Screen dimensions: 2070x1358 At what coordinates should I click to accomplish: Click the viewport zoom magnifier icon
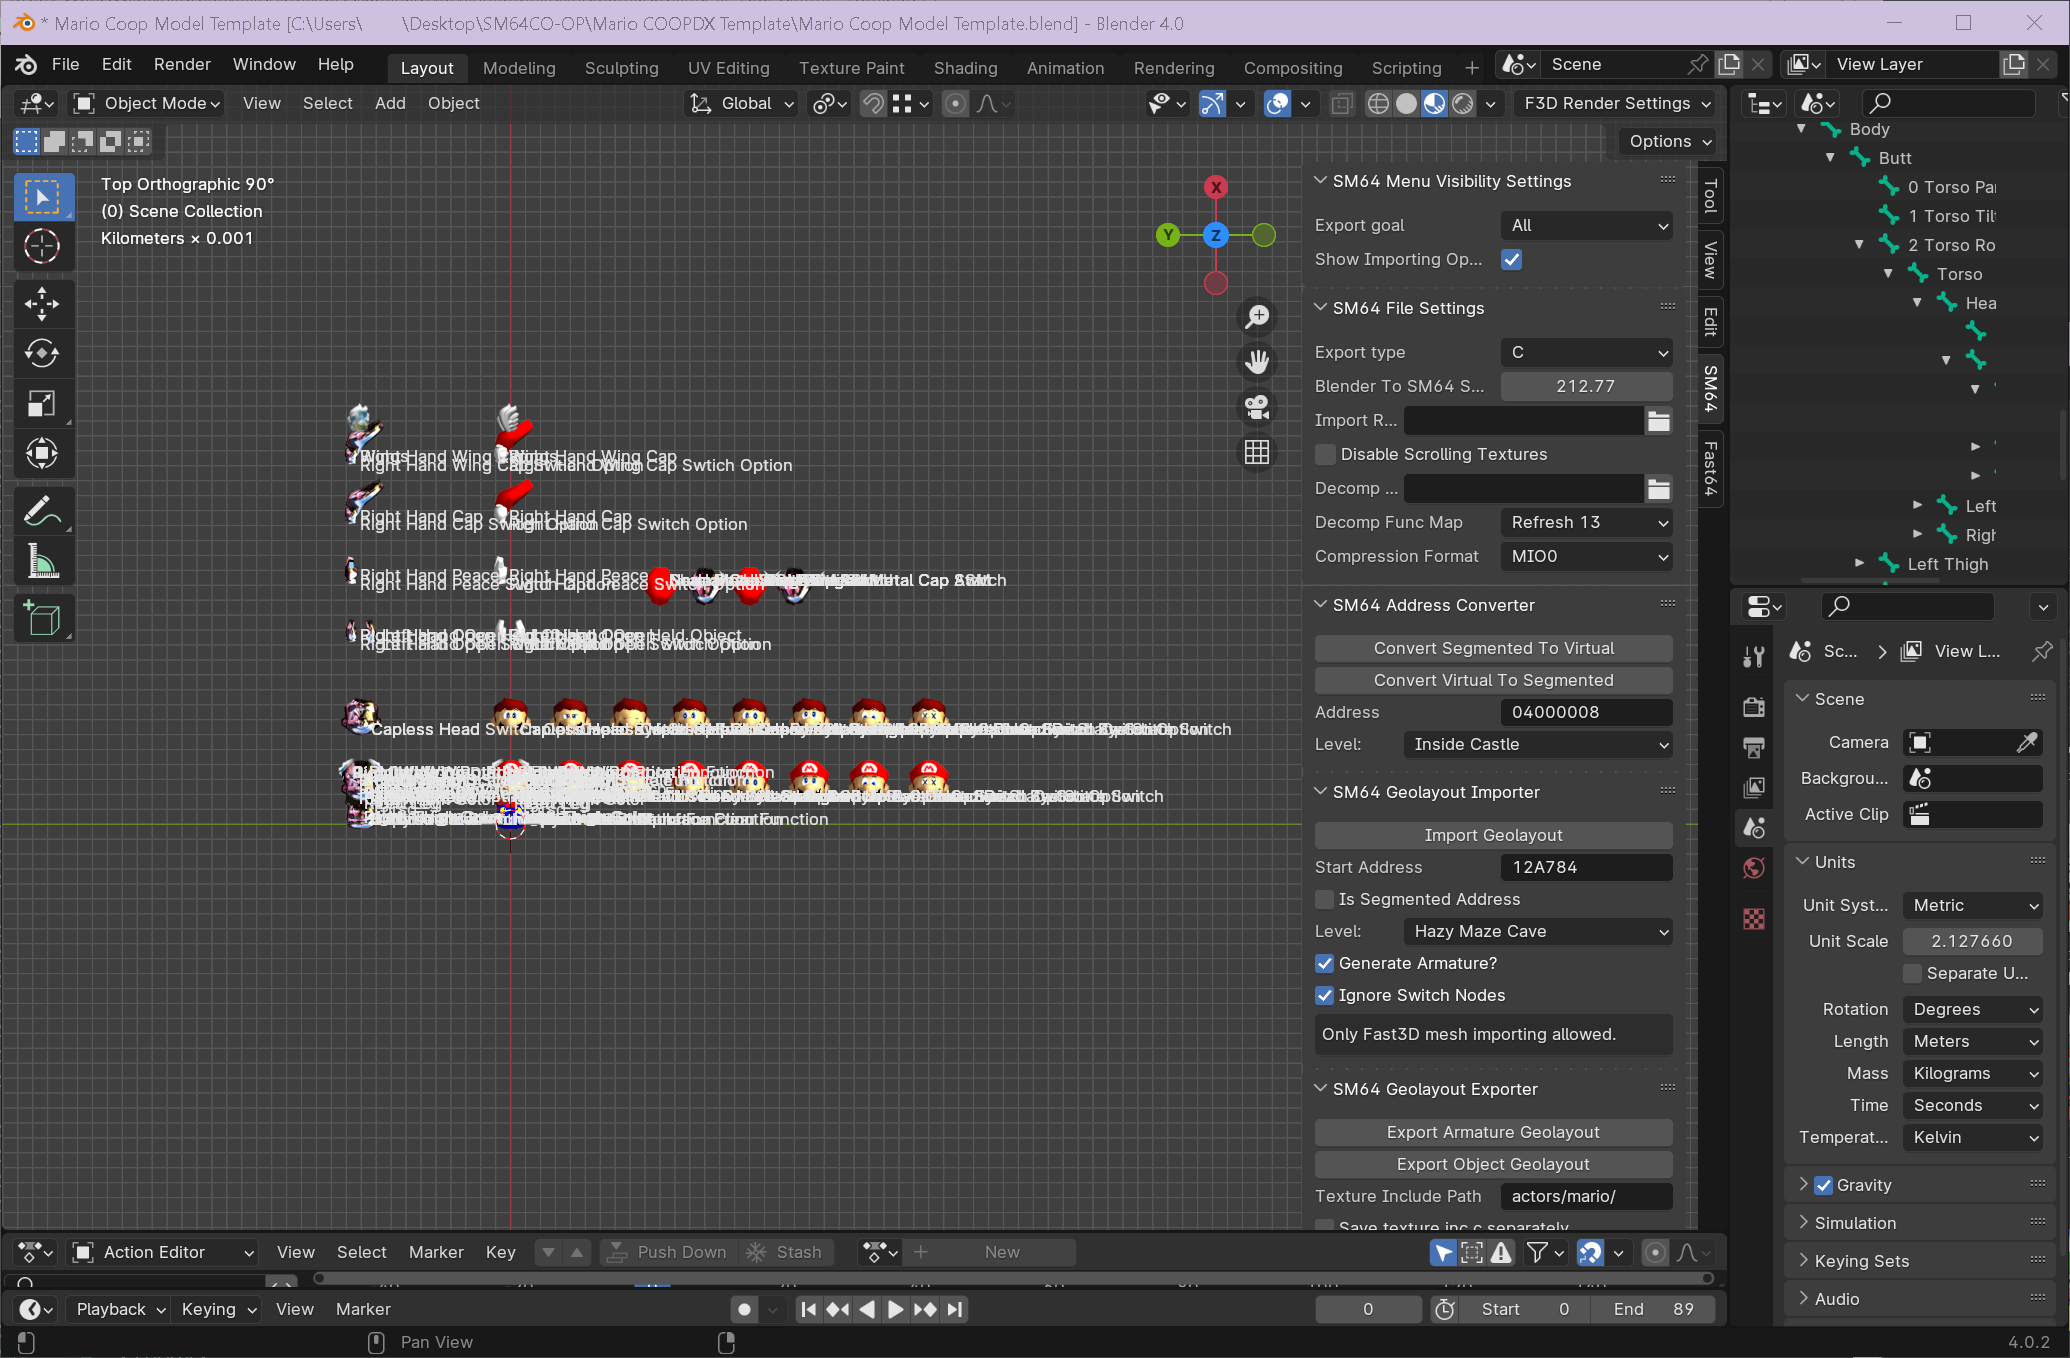[1257, 316]
